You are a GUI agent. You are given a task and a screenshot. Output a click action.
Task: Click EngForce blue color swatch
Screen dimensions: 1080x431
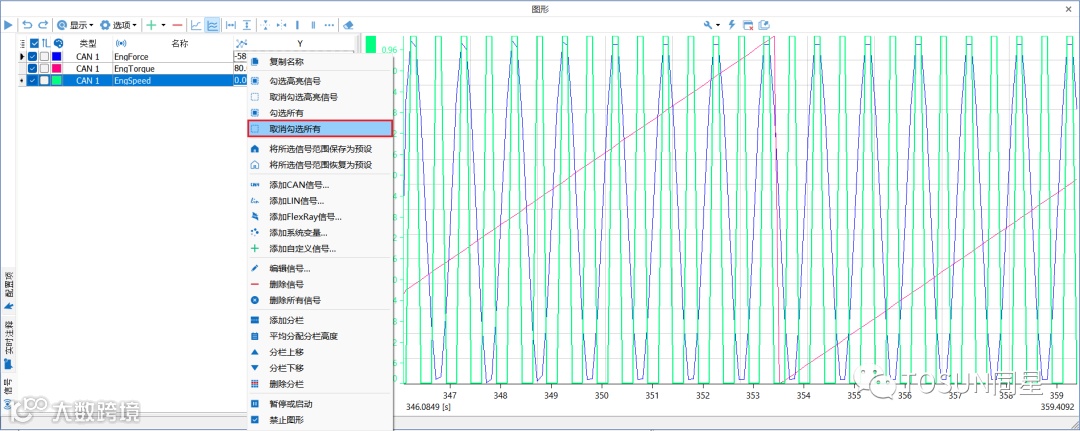pos(57,56)
